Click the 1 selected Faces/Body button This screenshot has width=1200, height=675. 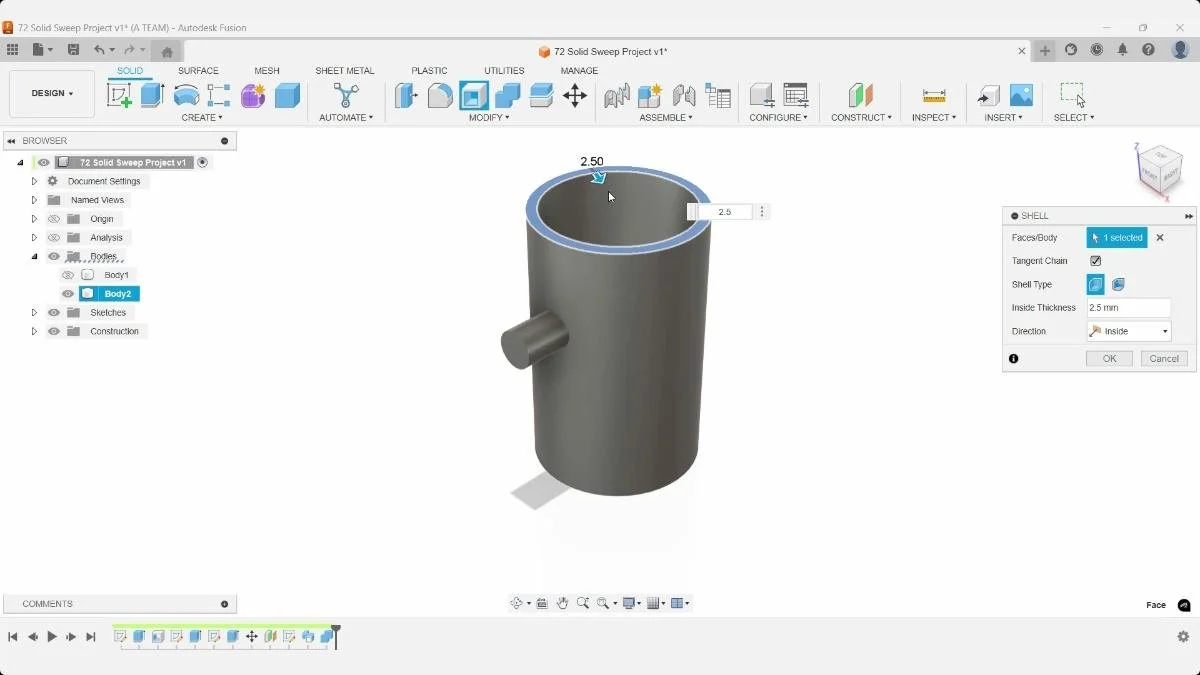1117,238
